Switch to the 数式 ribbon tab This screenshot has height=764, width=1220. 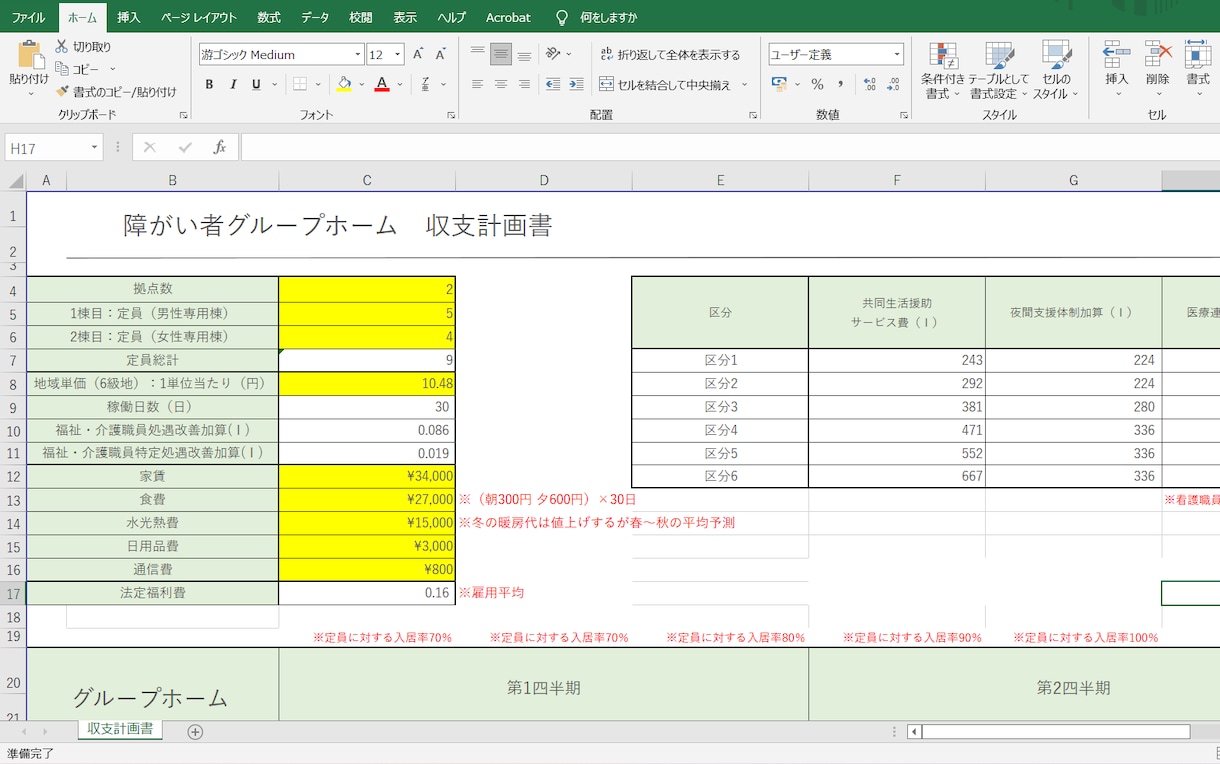tap(268, 17)
